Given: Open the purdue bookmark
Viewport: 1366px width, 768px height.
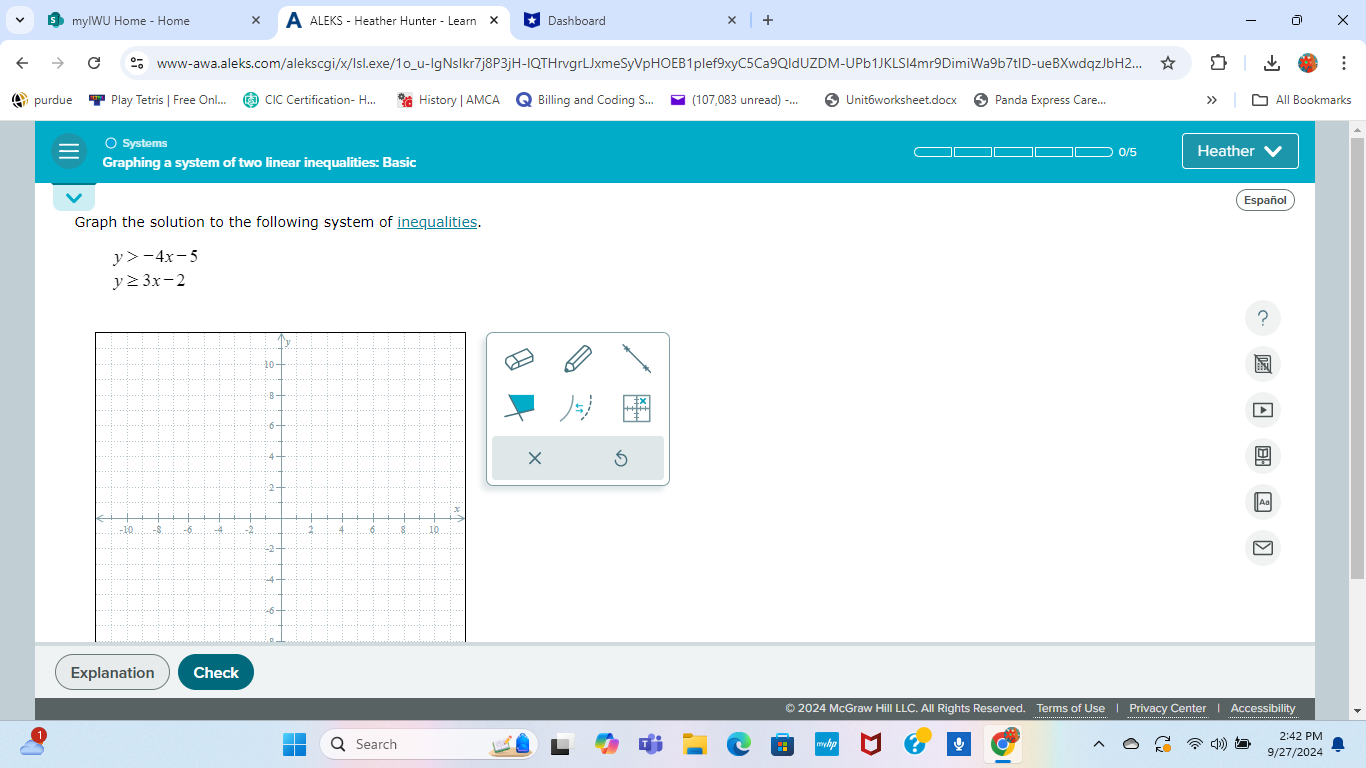Looking at the screenshot, I should (x=42, y=100).
